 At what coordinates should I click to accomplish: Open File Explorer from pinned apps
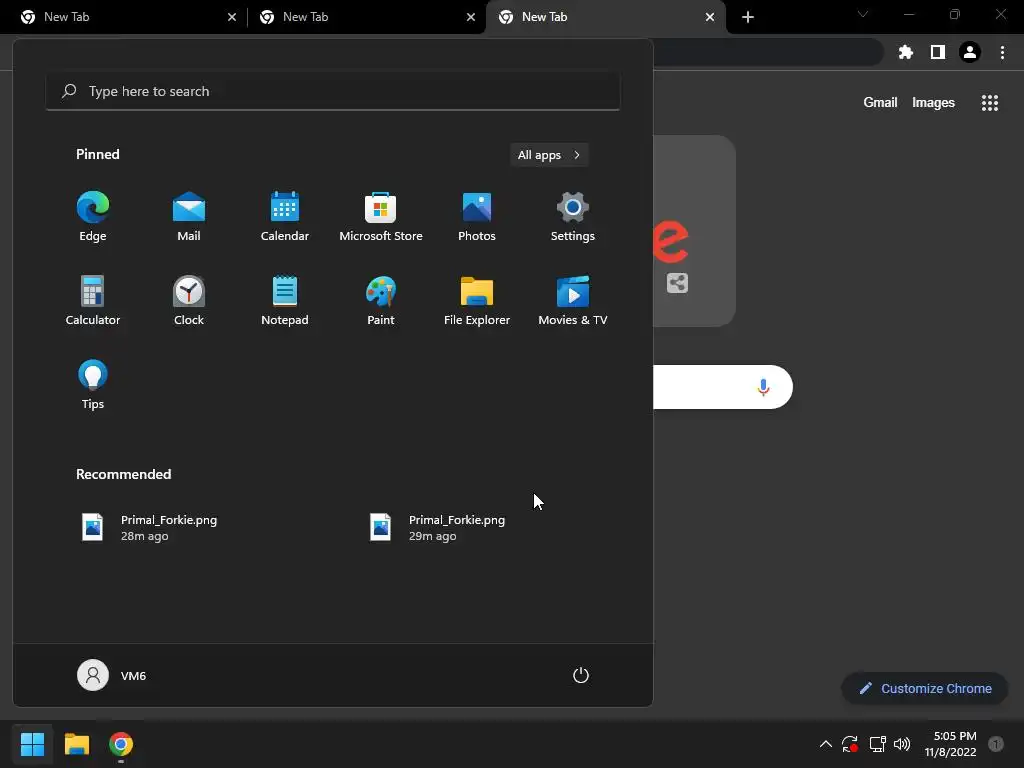477,300
